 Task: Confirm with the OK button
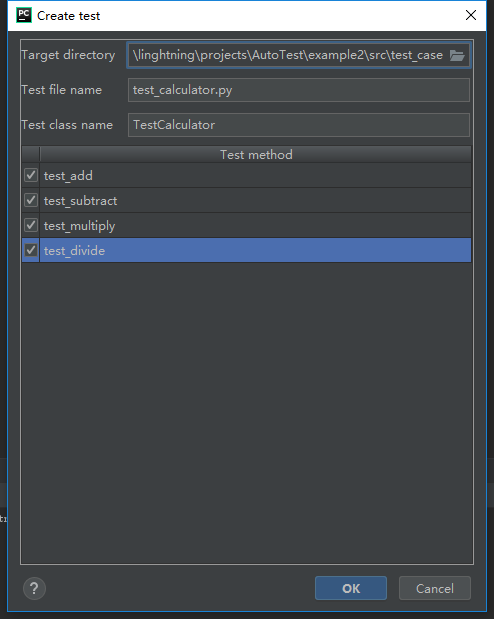coord(351,588)
